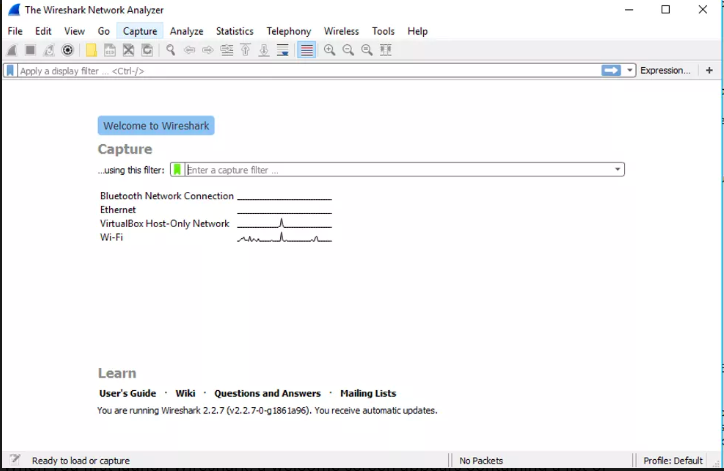Select the VirtualBox Host-Only Network interface
The width and height of the screenshot is (724, 471).
(x=164, y=223)
